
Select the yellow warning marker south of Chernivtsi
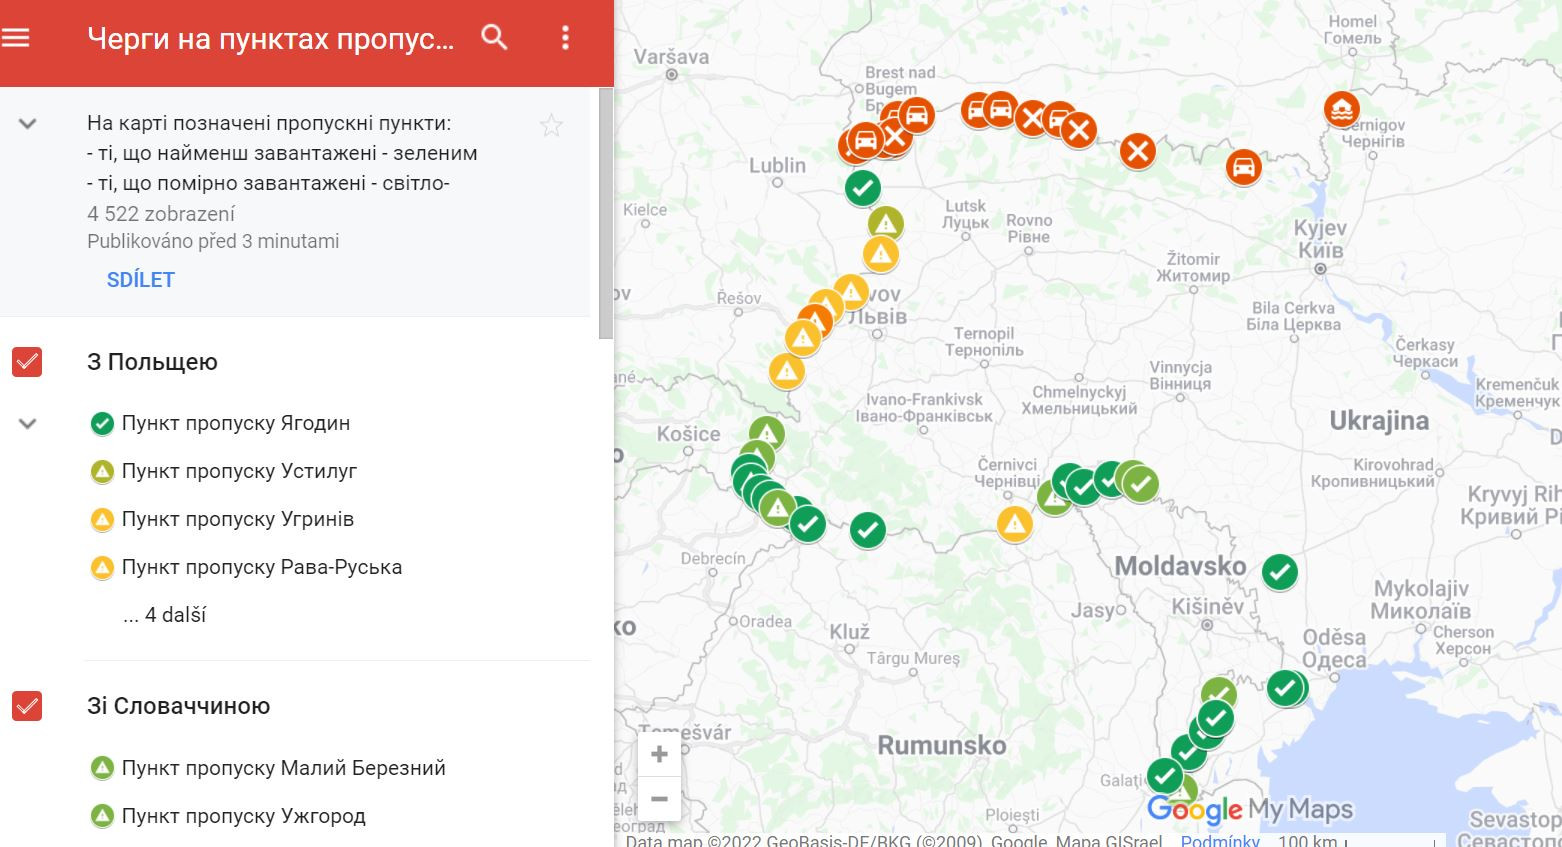pos(1015,523)
